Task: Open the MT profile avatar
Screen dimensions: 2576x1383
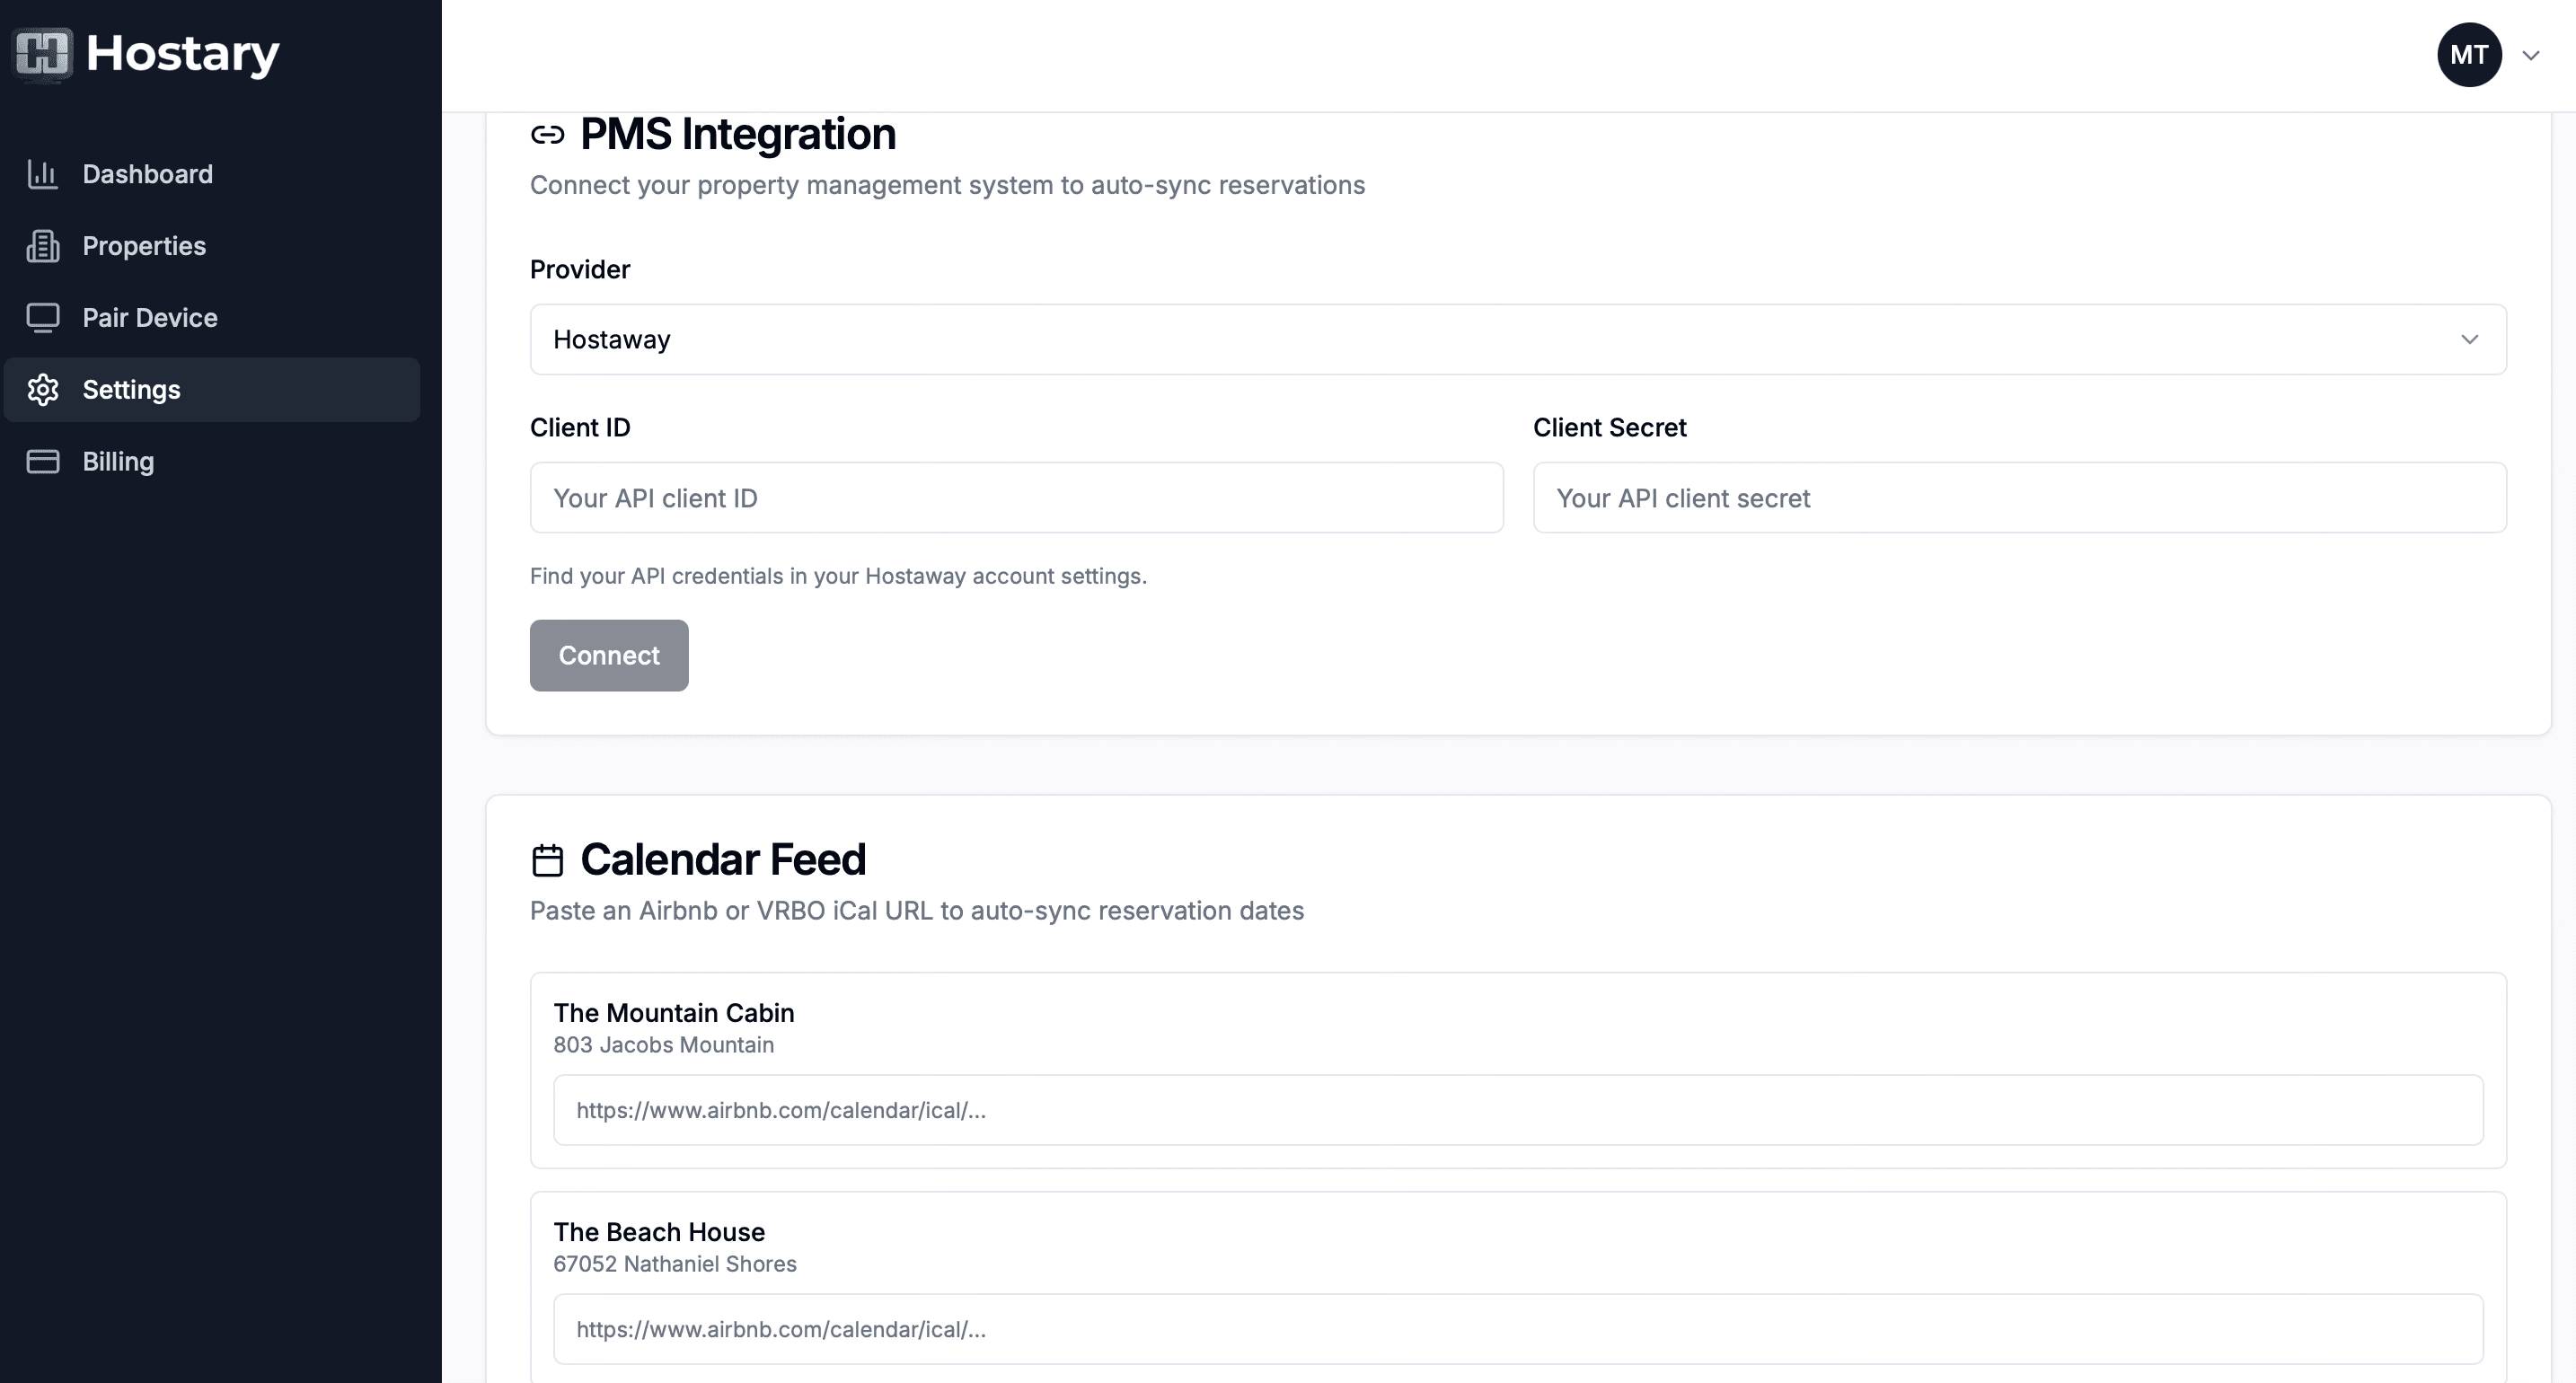Action: 2470,54
